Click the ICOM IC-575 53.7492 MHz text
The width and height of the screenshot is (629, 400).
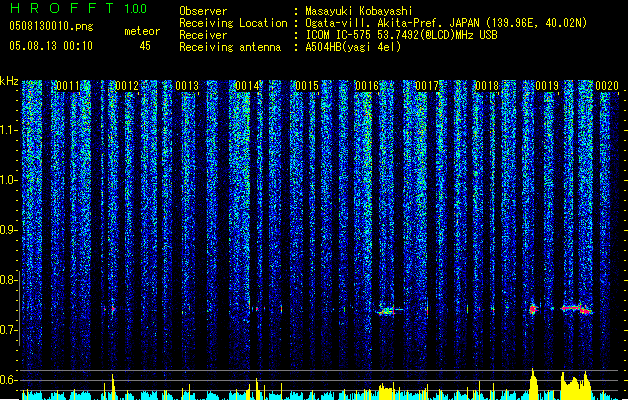(401, 35)
